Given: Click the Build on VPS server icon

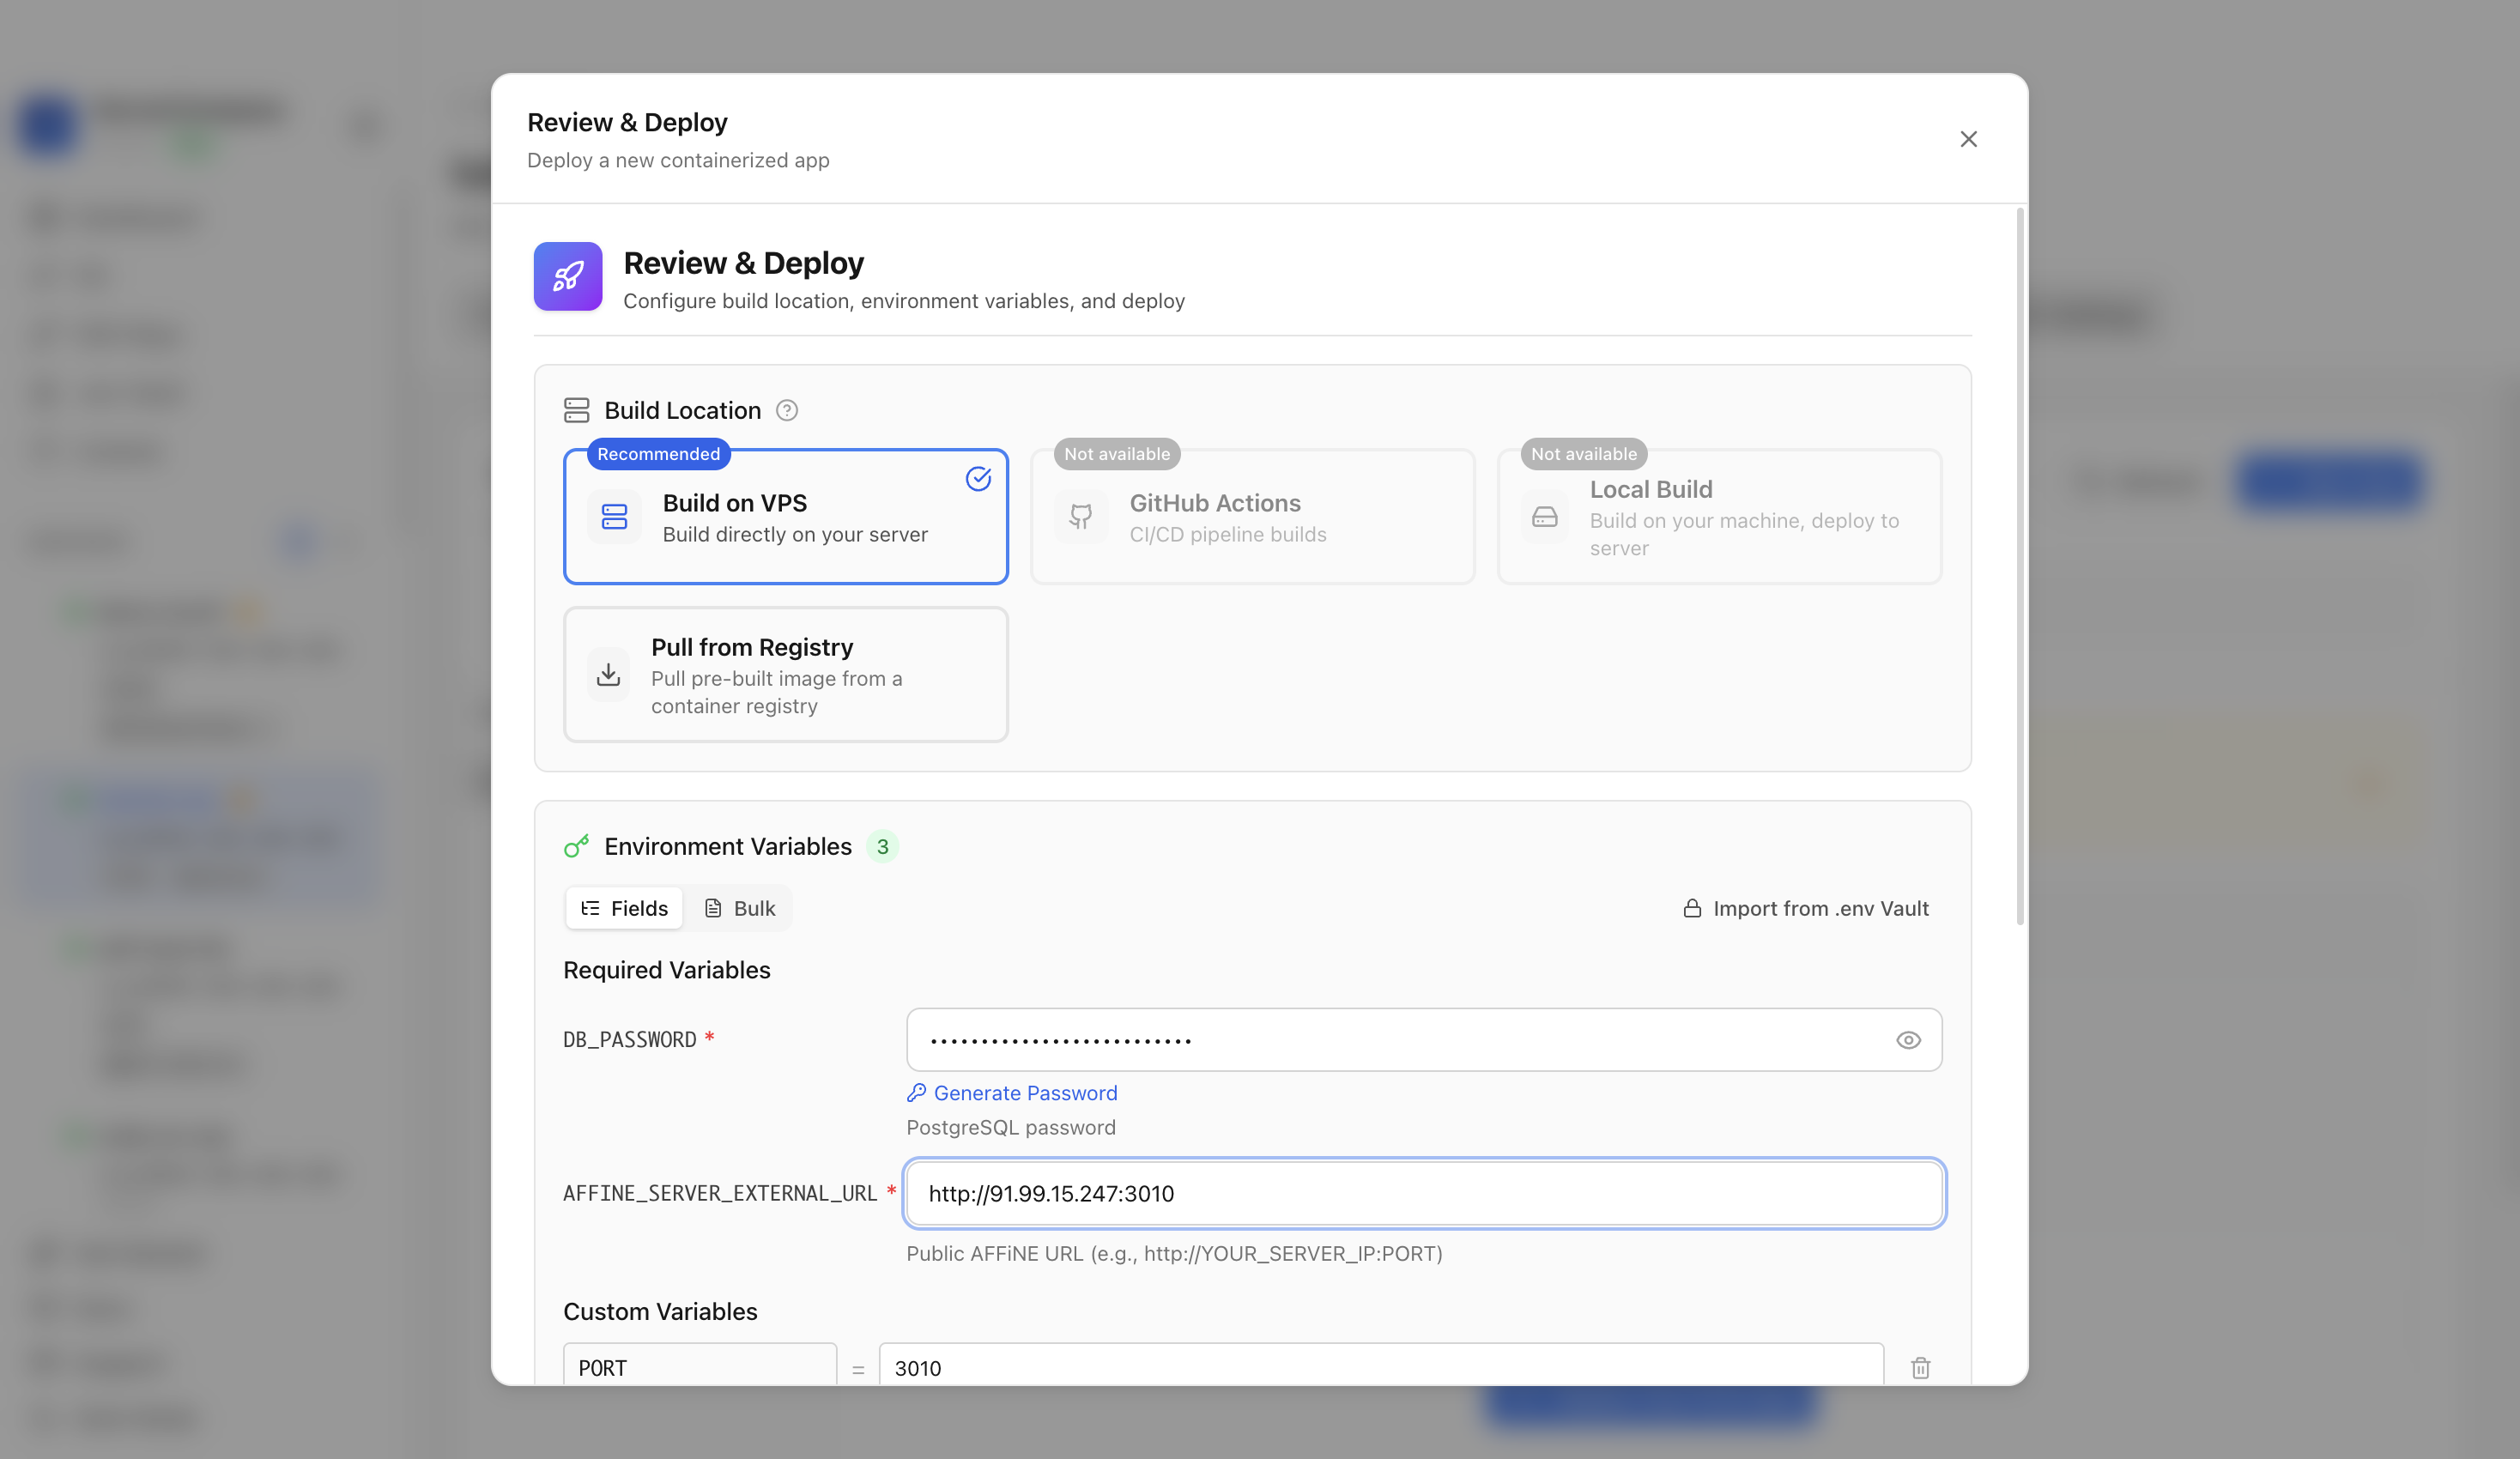Looking at the screenshot, I should coord(614,516).
